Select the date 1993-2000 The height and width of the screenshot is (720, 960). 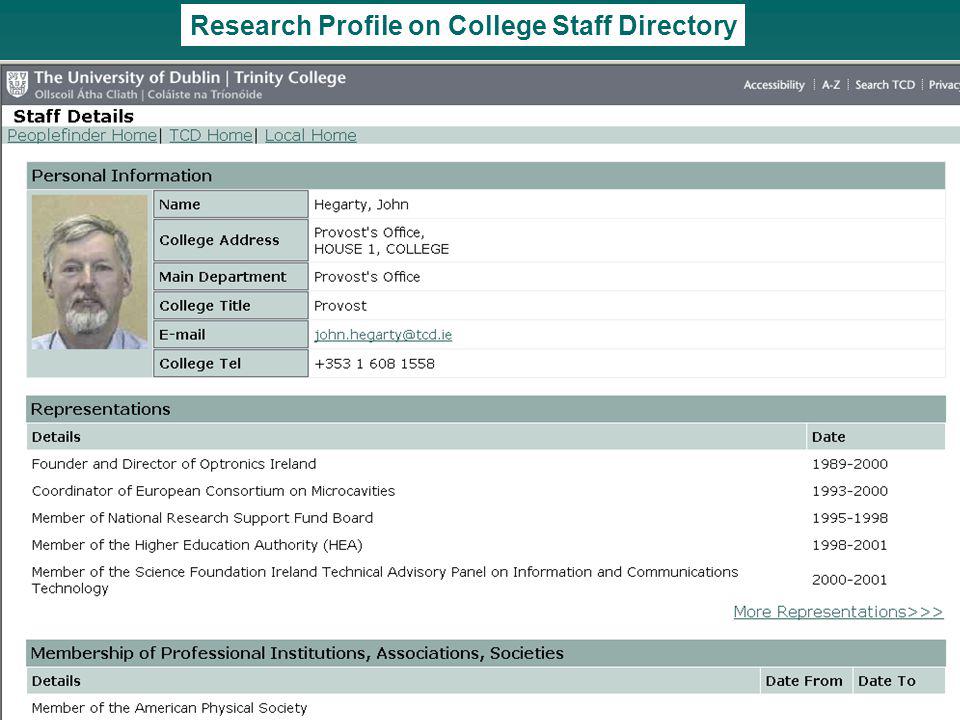coord(850,491)
